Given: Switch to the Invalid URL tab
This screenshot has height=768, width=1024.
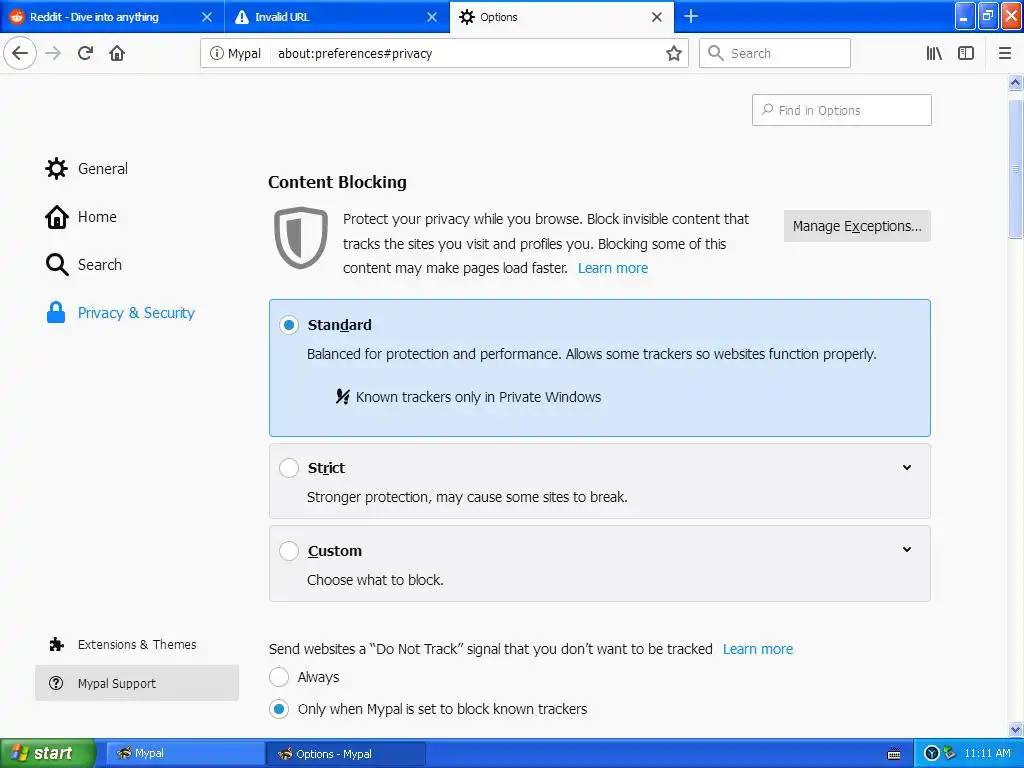Looking at the screenshot, I should 337,17.
